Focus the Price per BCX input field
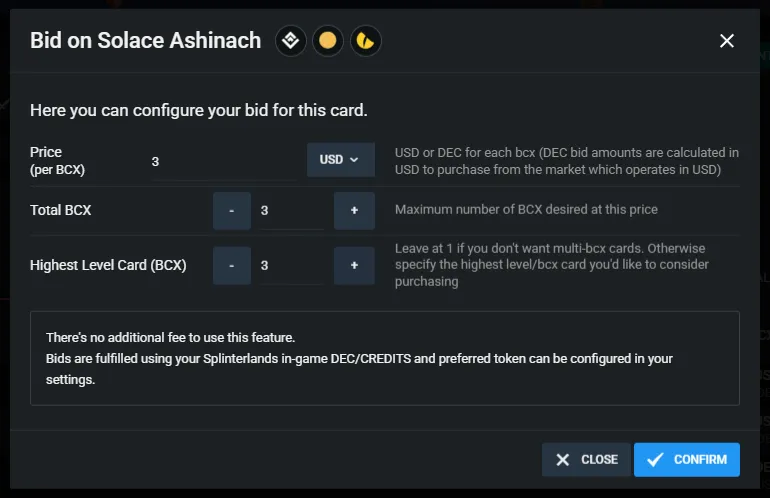This screenshot has width=770, height=498. tap(224, 162)
